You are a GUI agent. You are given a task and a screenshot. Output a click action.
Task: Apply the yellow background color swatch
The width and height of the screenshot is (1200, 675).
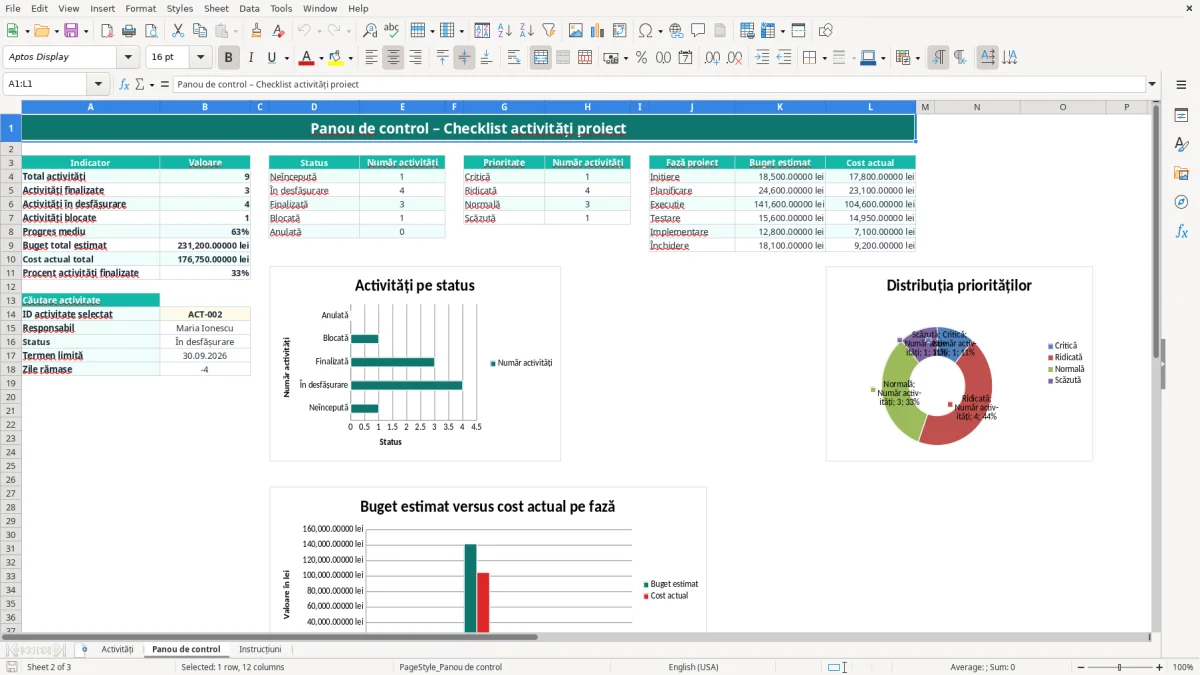point(336,58)
